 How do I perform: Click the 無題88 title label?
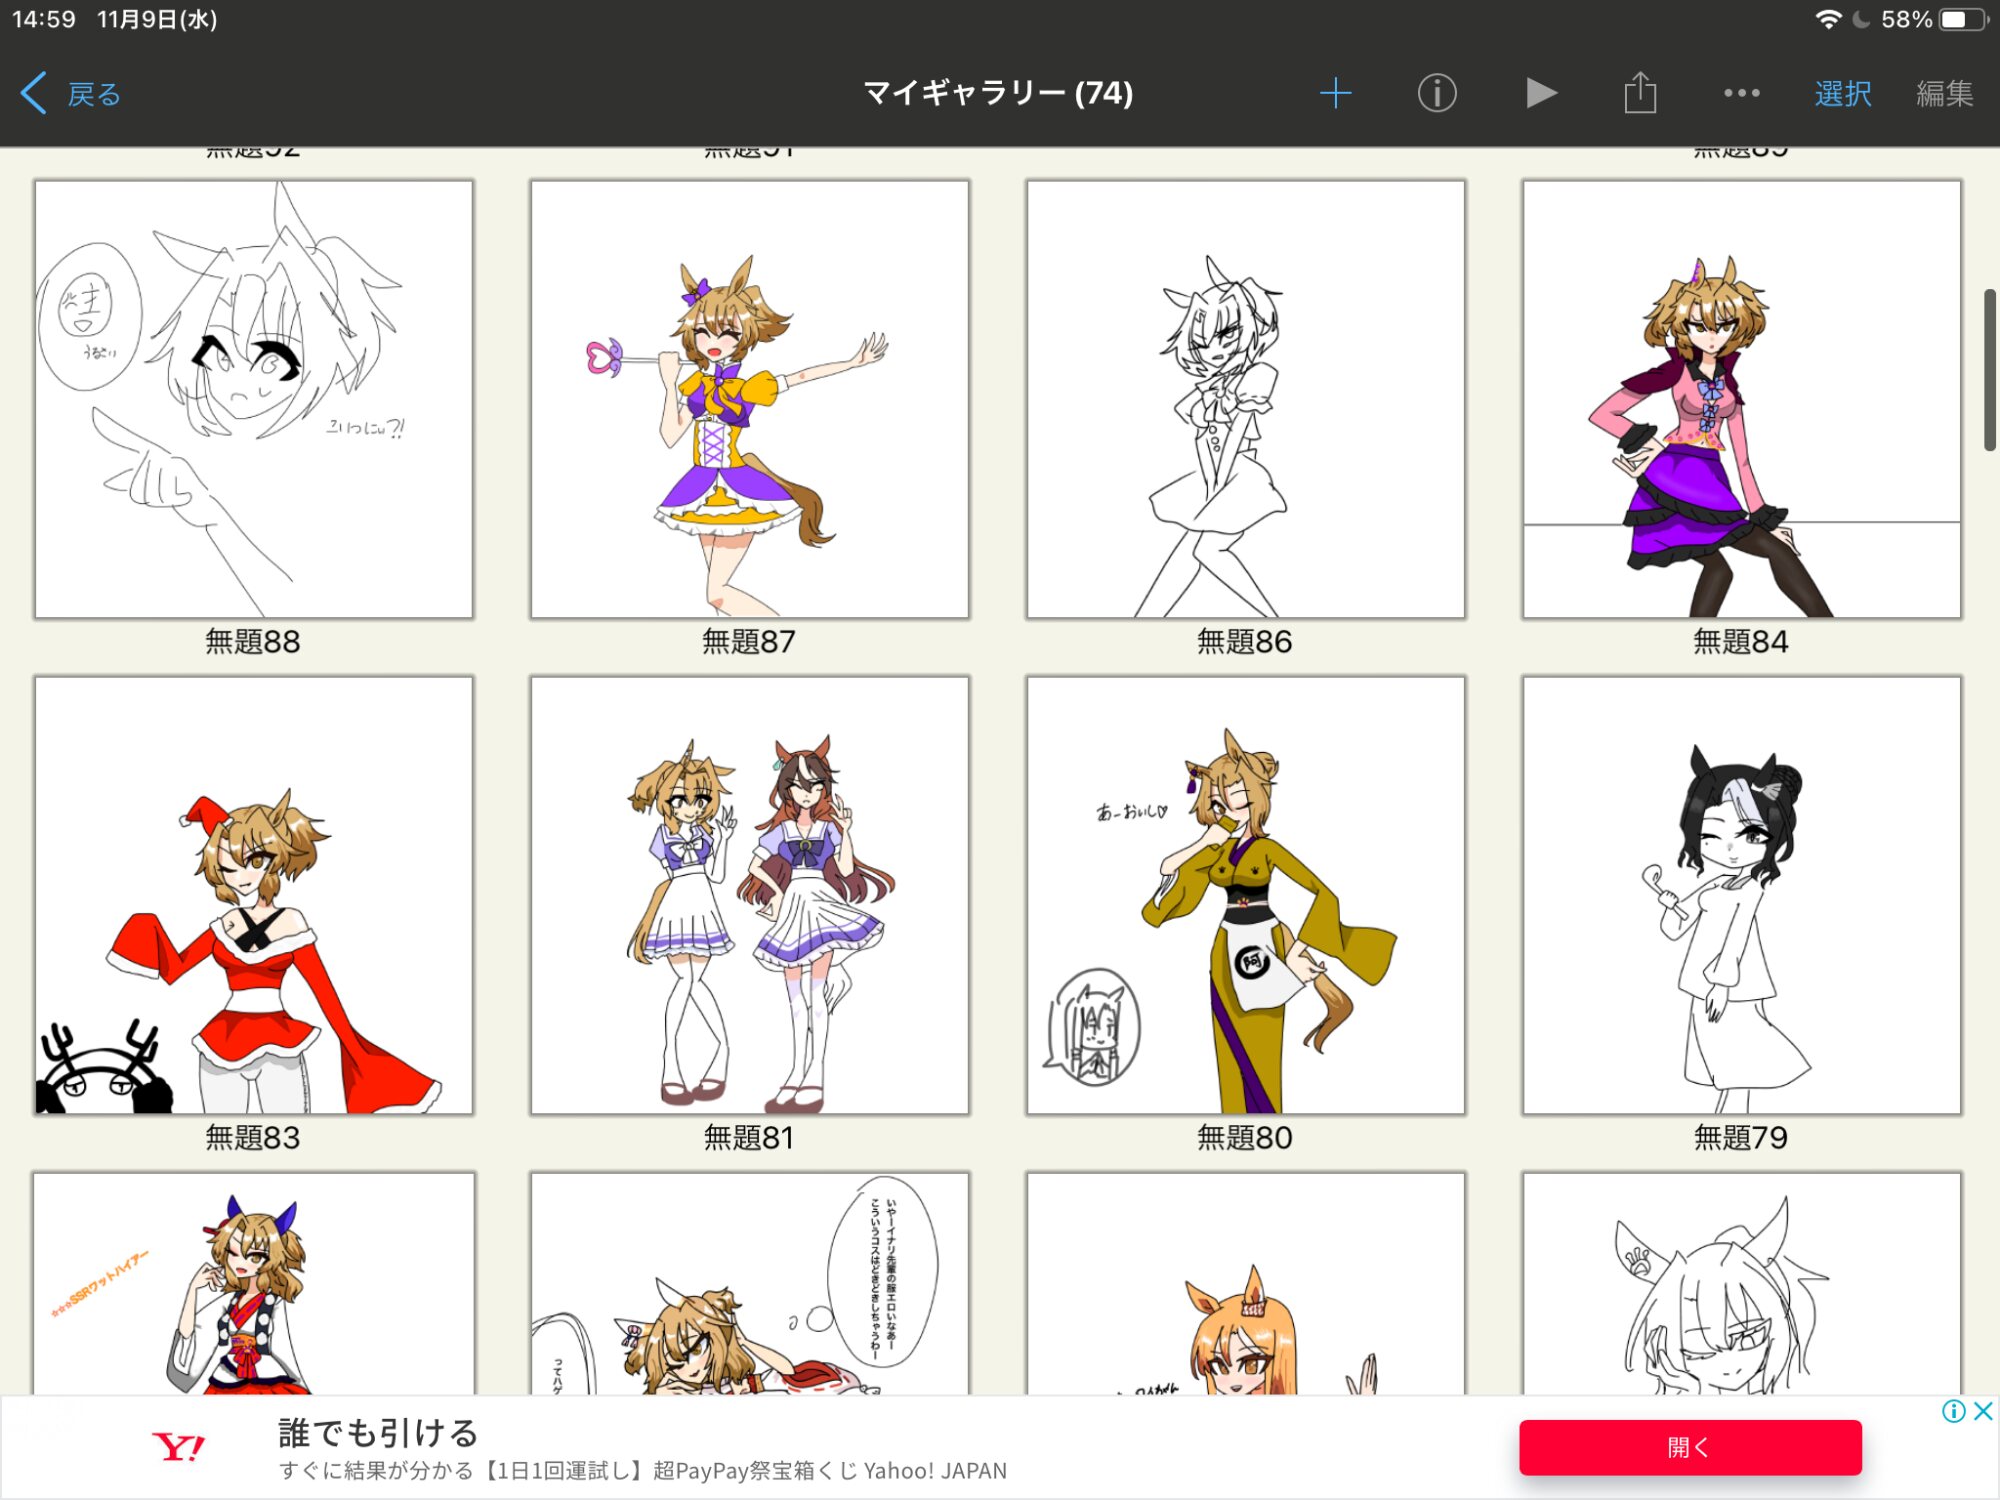point(253,642)
